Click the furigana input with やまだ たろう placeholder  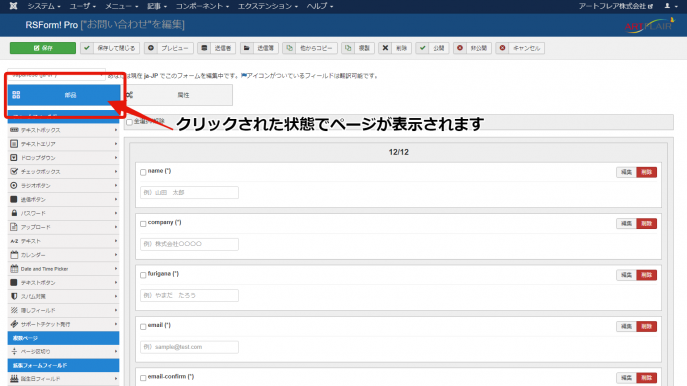(189, 295)
